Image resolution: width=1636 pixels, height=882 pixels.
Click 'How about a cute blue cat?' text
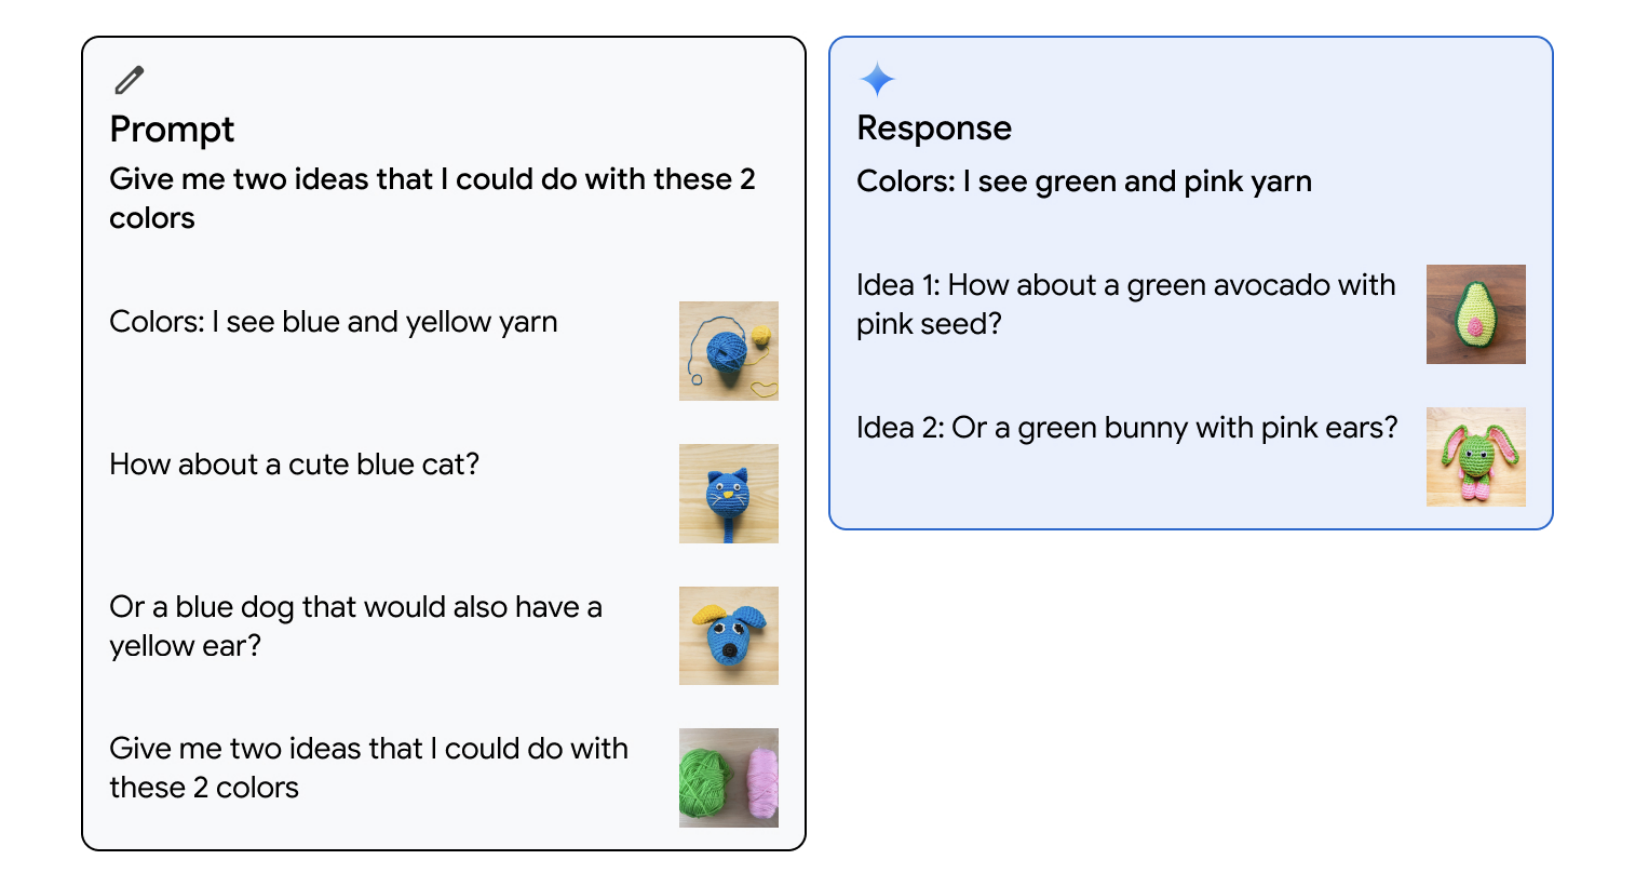point(294,464)
